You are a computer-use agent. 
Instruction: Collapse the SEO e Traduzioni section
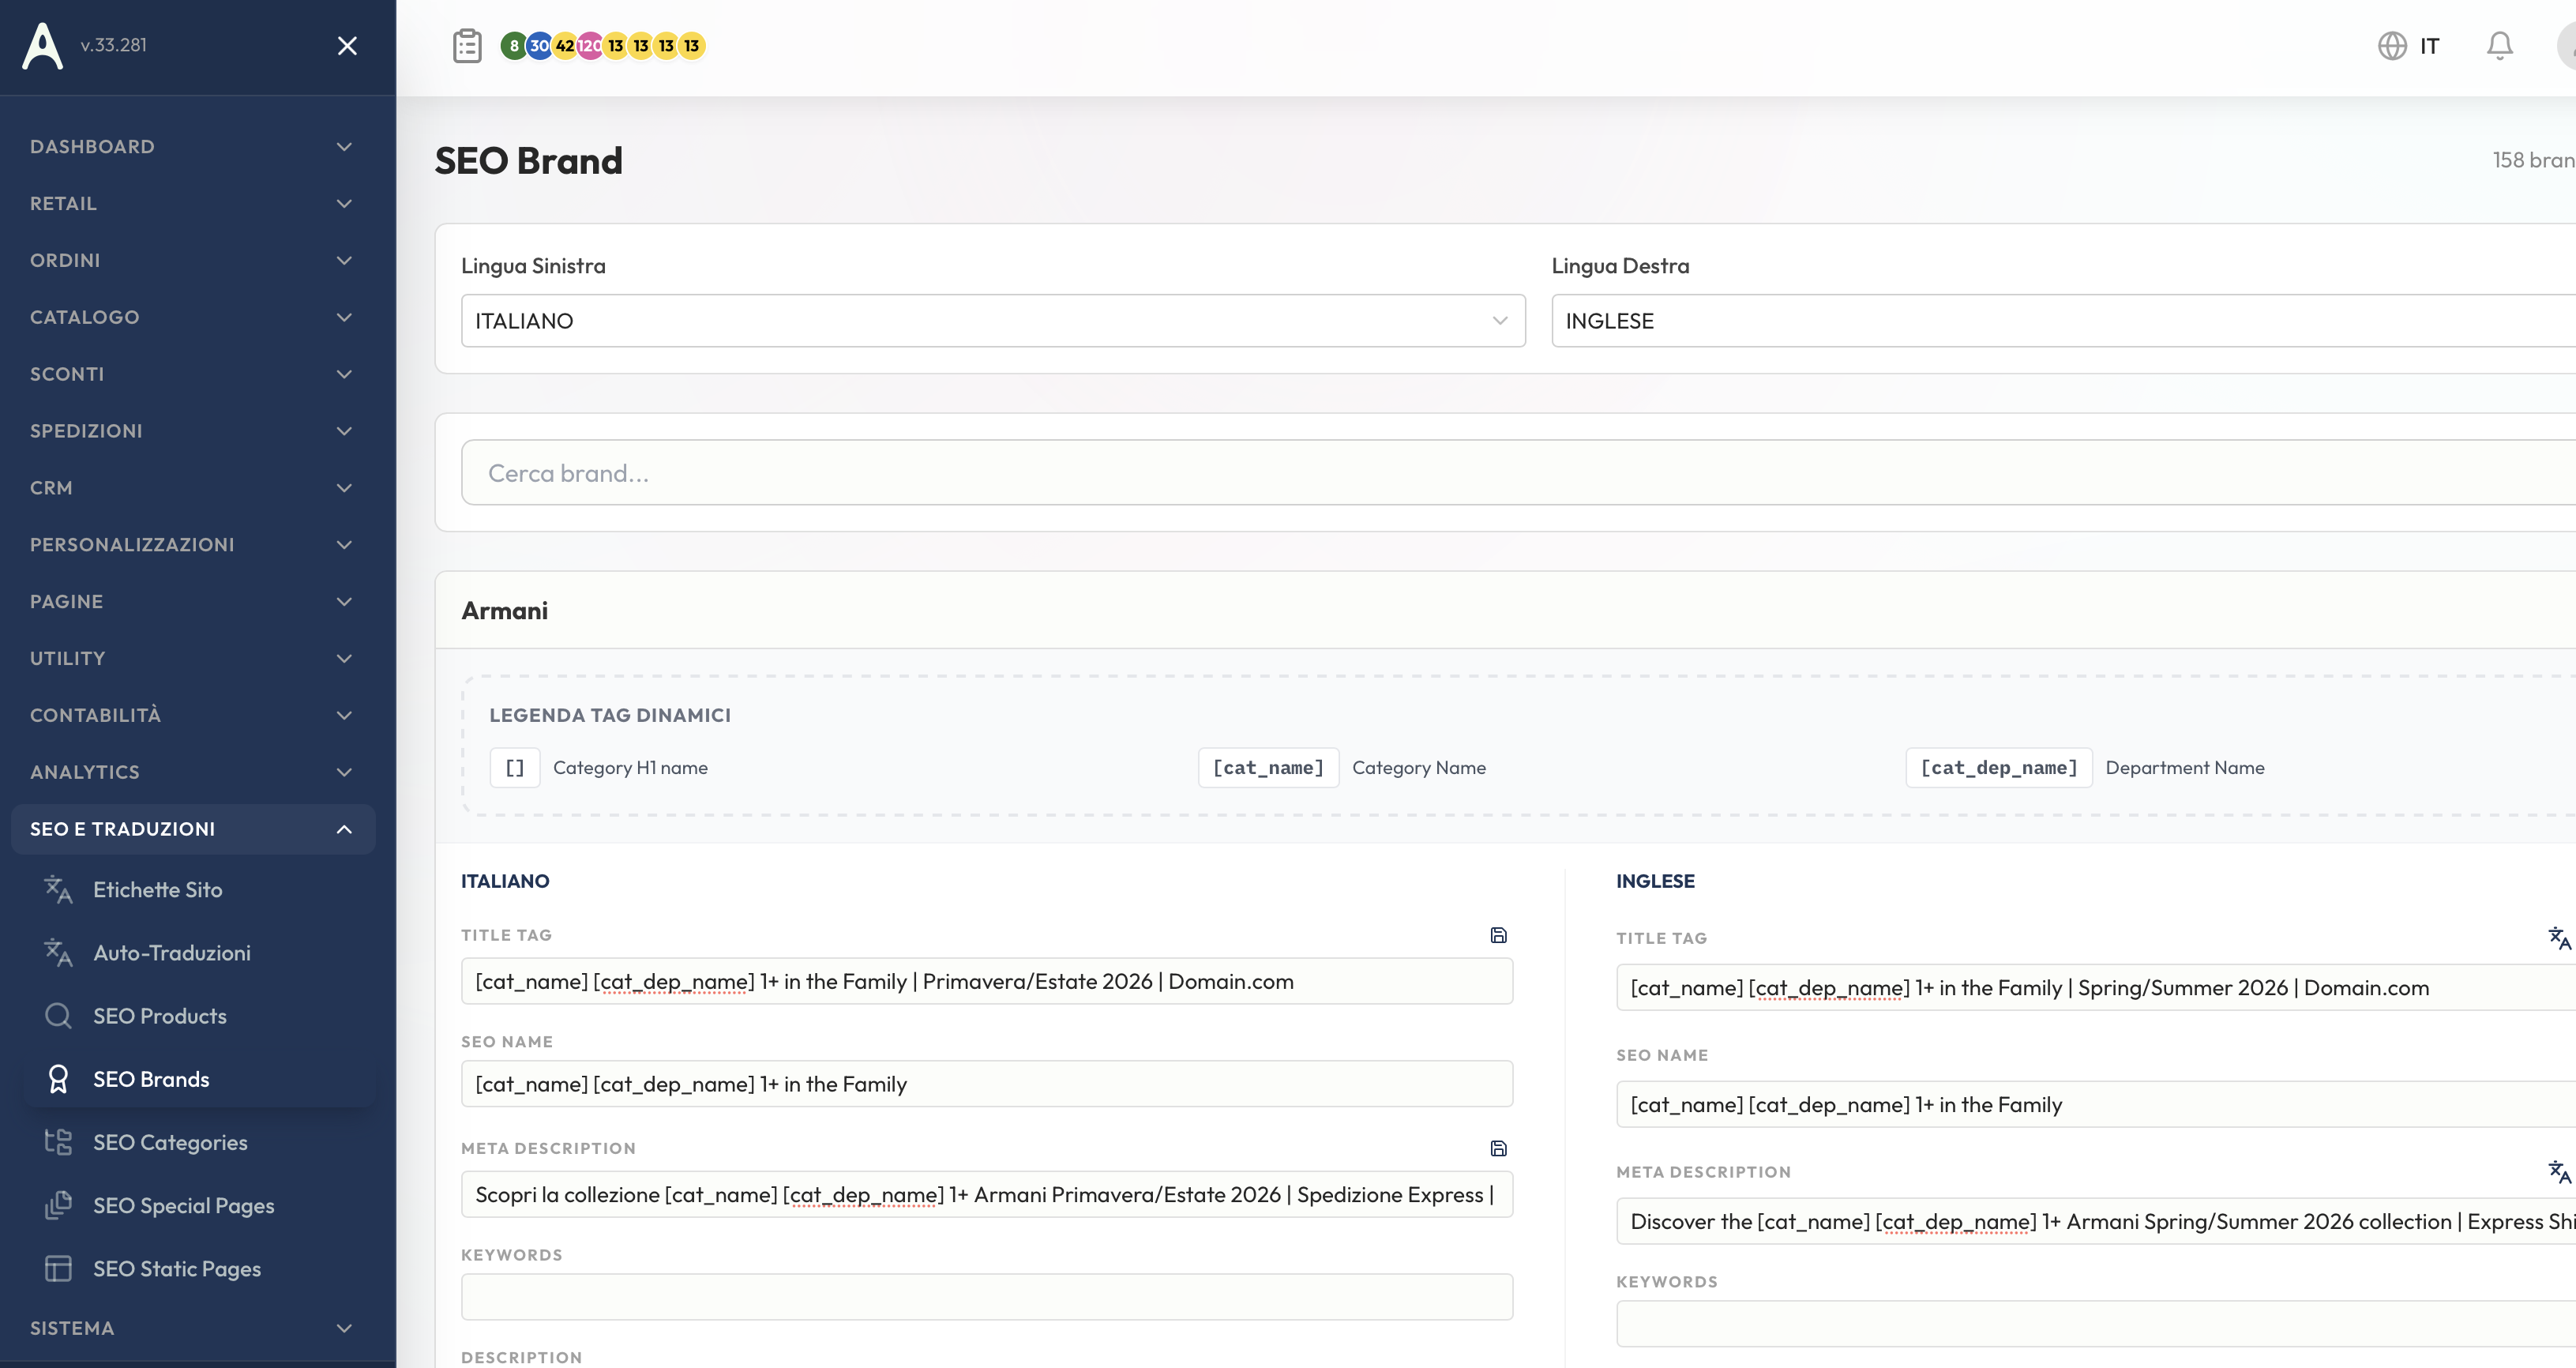tap(193, 829)
